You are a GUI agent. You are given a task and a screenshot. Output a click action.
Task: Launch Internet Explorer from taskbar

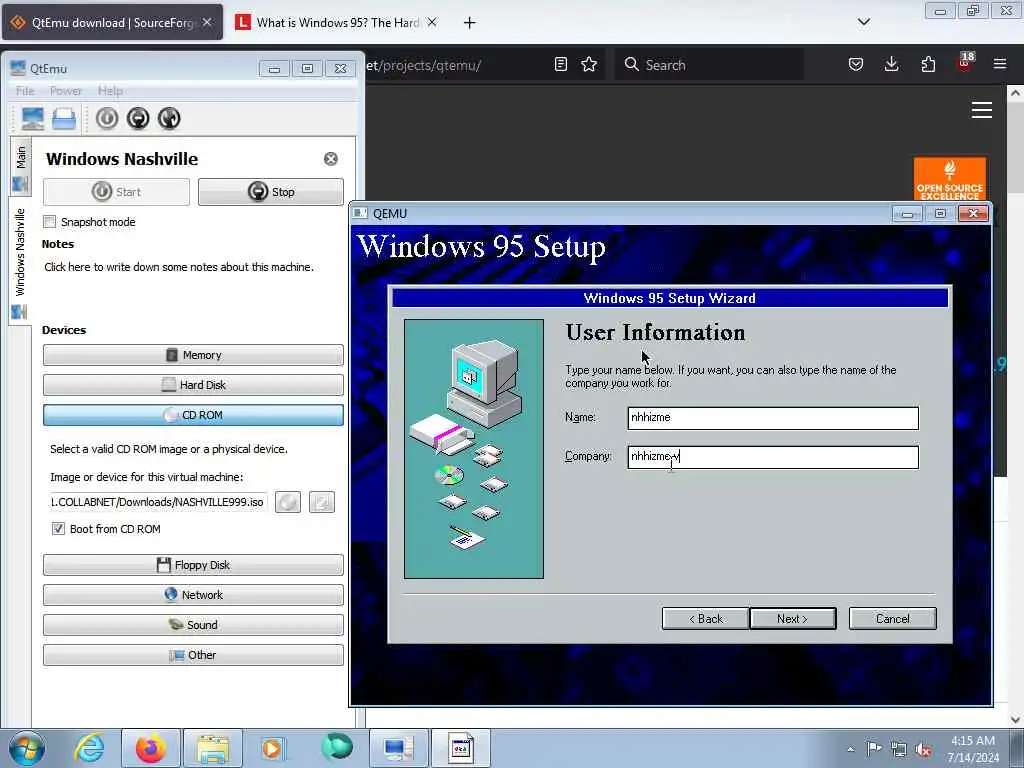(x=89, y=748)
